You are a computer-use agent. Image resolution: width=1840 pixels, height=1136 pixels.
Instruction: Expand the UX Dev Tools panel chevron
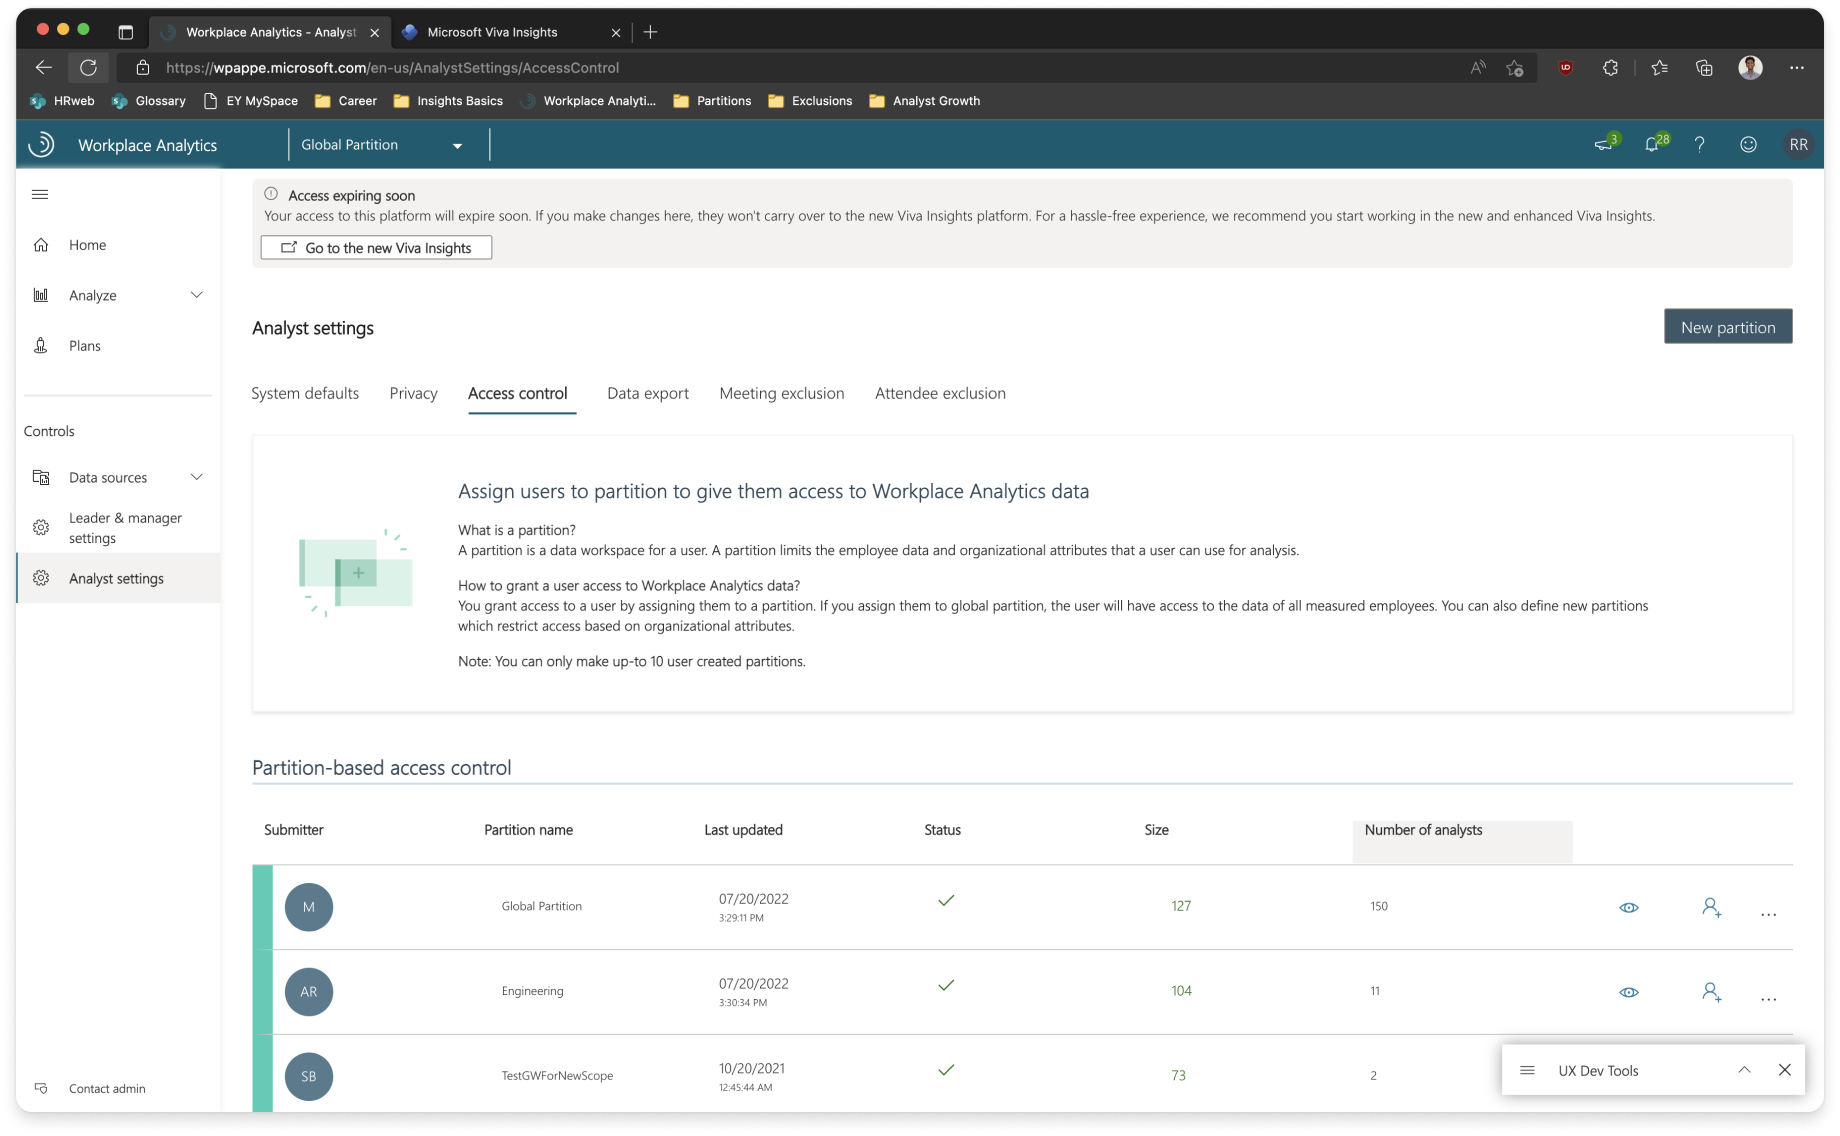coord(1744,1070)
